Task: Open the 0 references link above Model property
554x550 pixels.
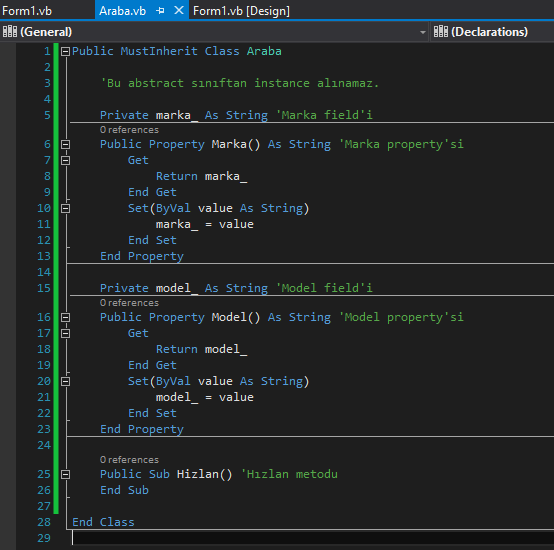Action: (x=129, y=303)
